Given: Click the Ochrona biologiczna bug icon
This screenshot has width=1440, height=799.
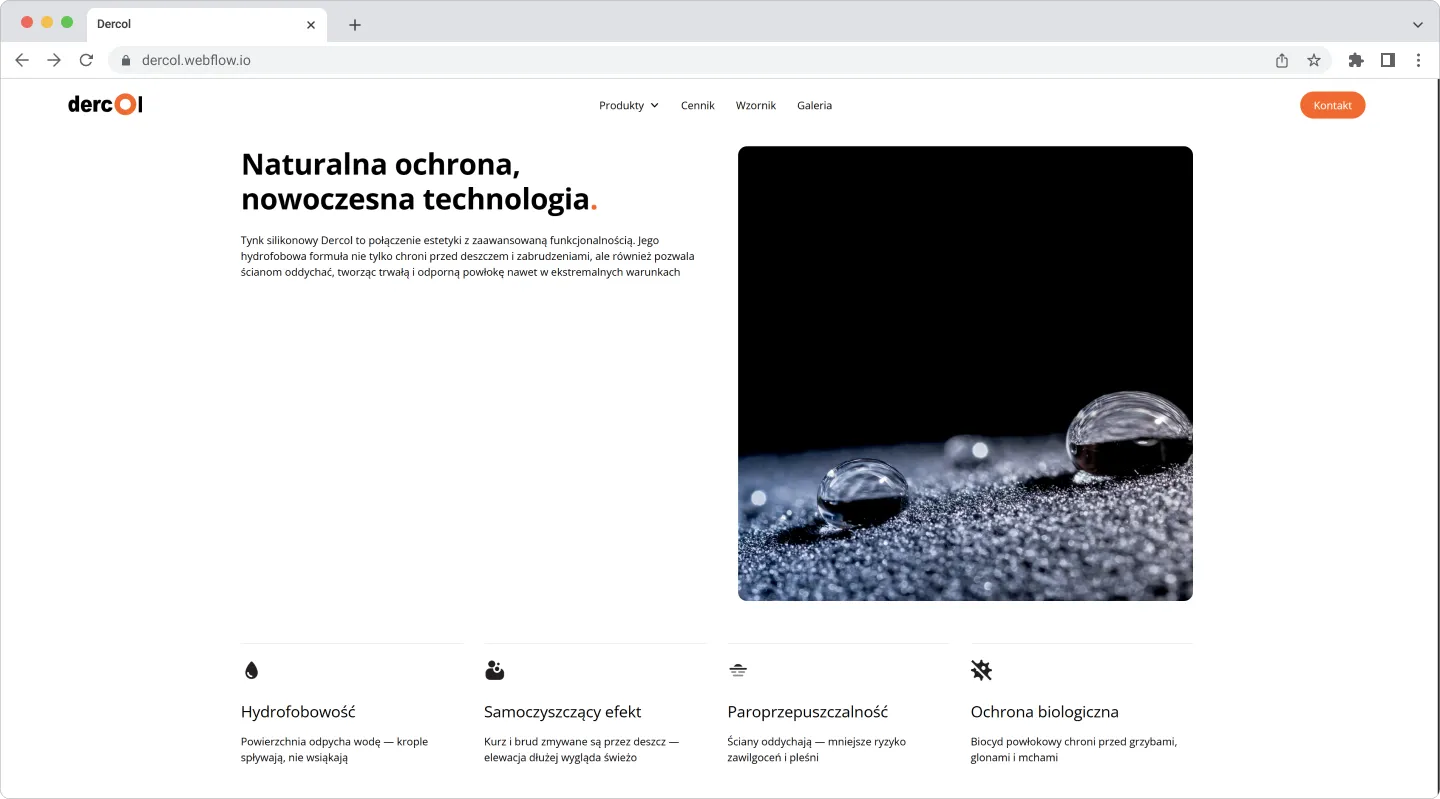Looking at the screenshot, I should pos(981,670).
